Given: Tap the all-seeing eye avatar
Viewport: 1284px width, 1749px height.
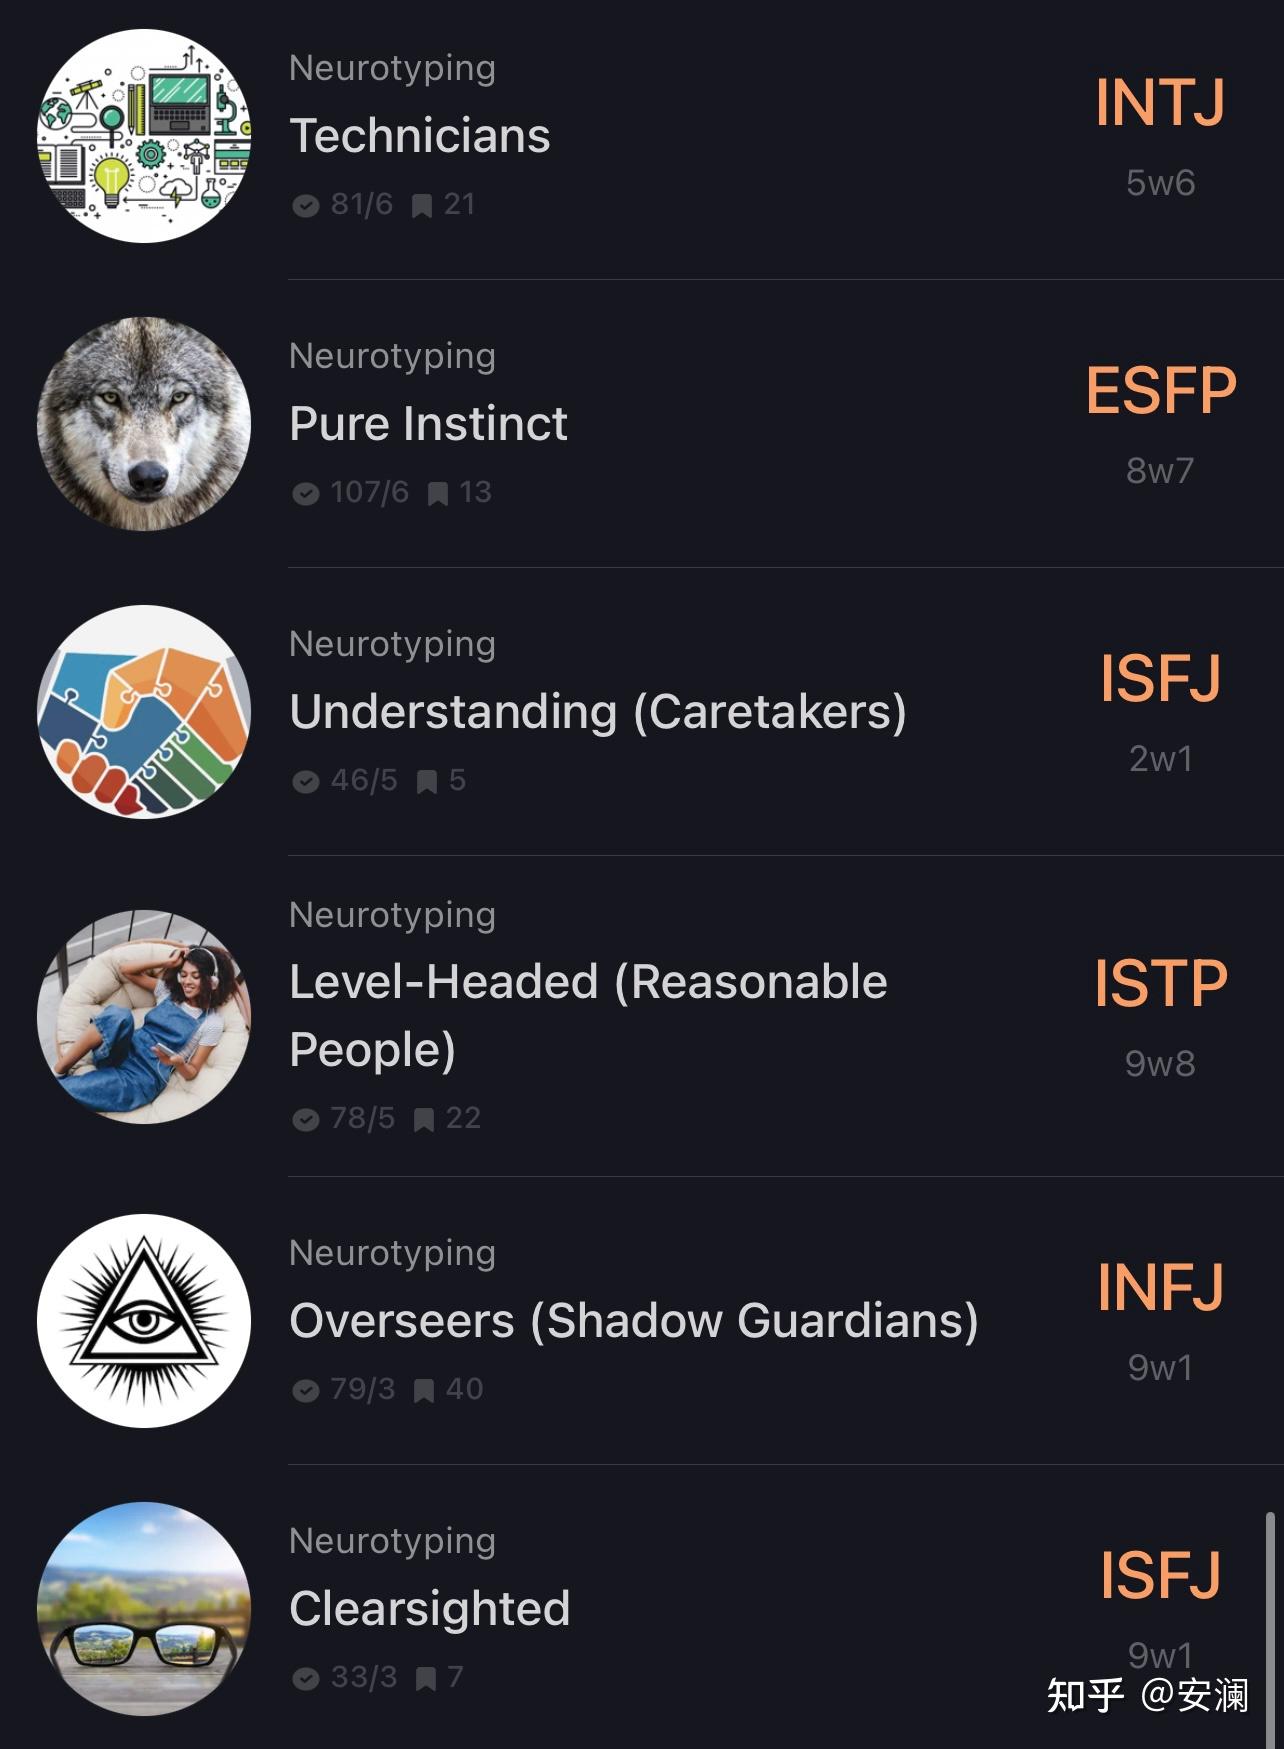Looking at the screenshot, I should 144,1320.
